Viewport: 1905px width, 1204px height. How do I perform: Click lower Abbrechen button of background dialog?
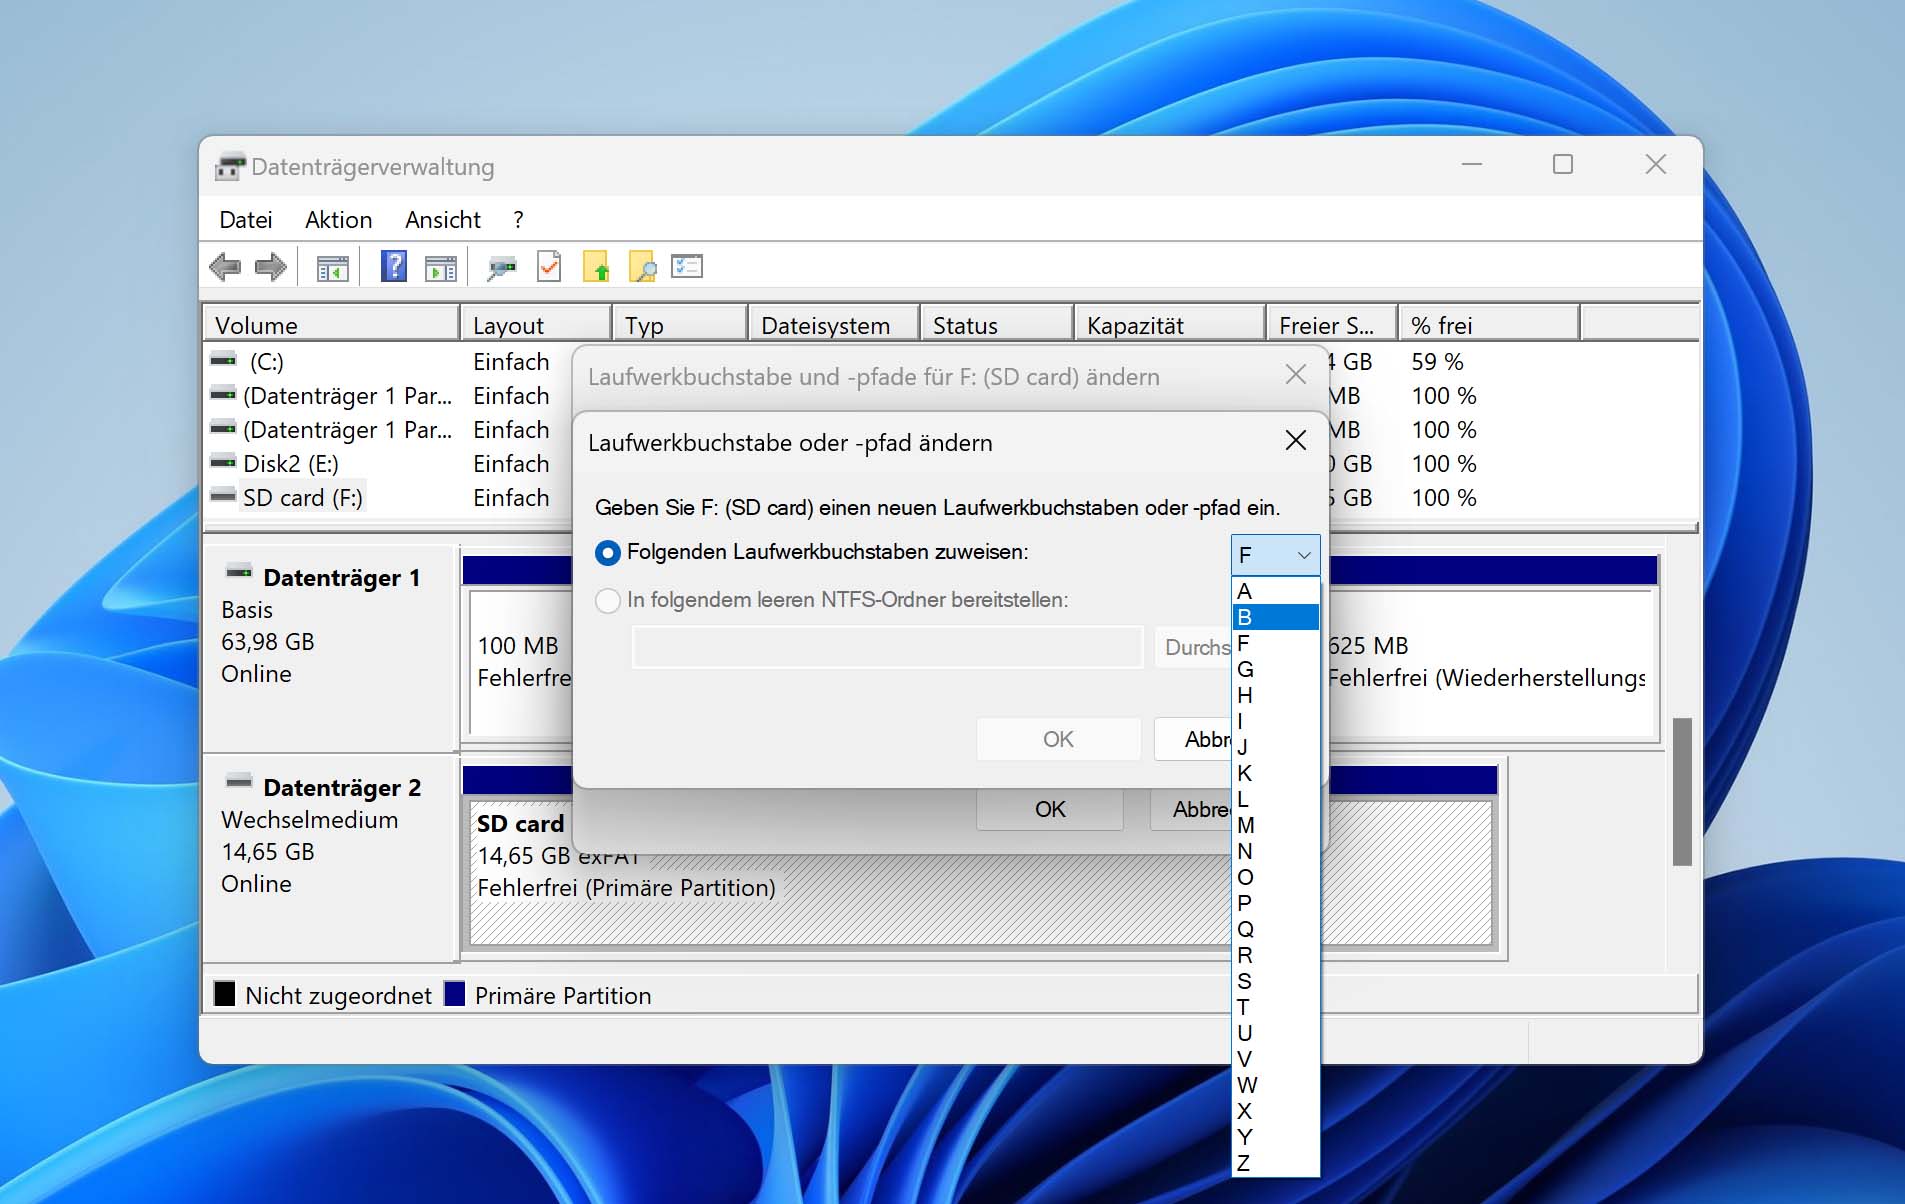[1190, 809]
